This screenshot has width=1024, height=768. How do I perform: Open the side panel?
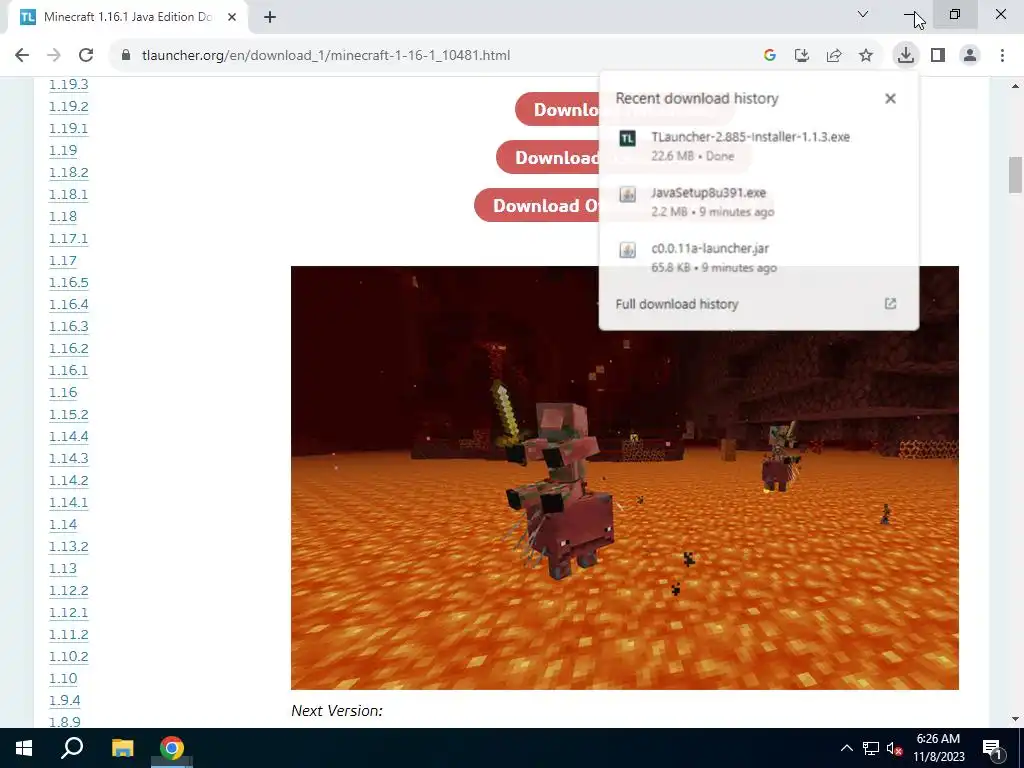938,56
